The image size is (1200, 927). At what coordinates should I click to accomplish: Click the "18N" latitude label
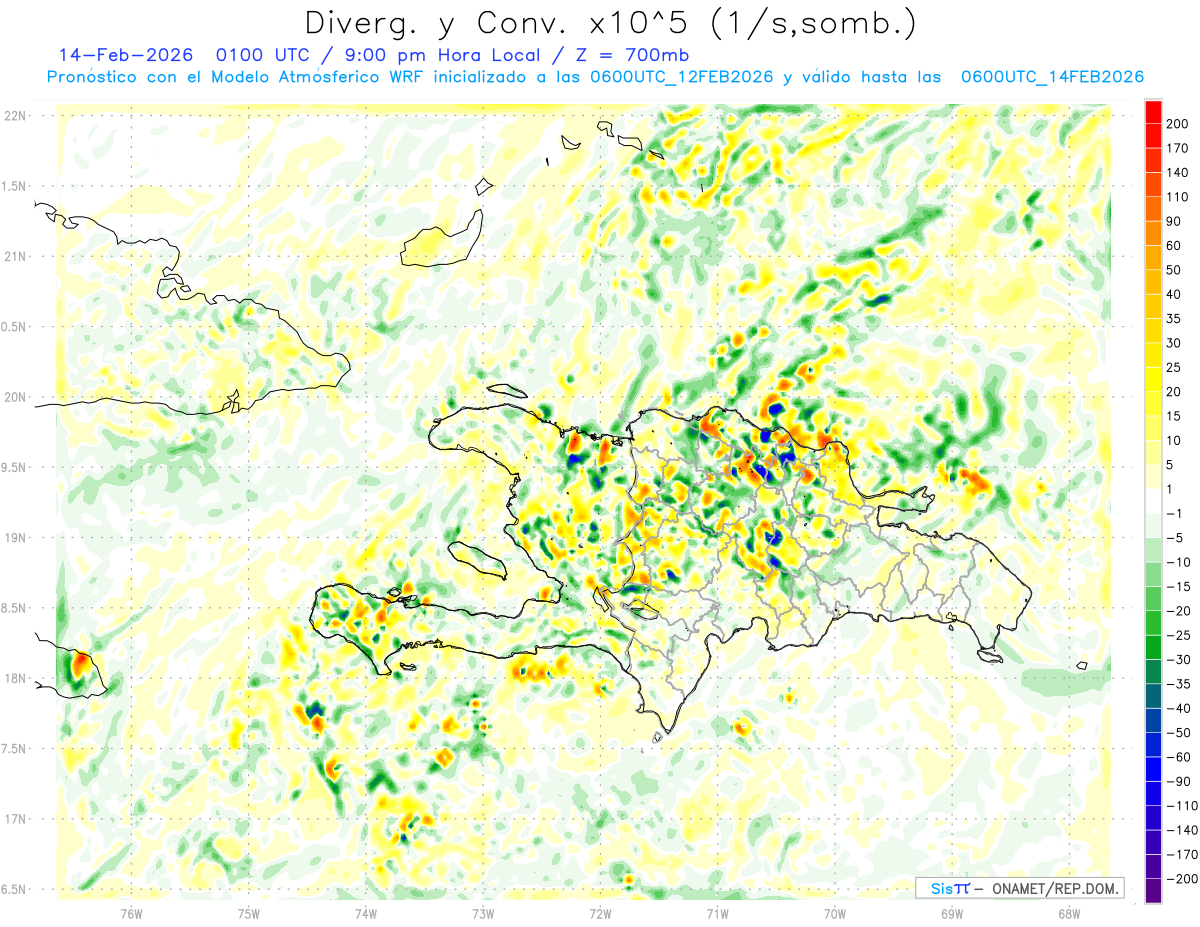[x=15, y=679]
